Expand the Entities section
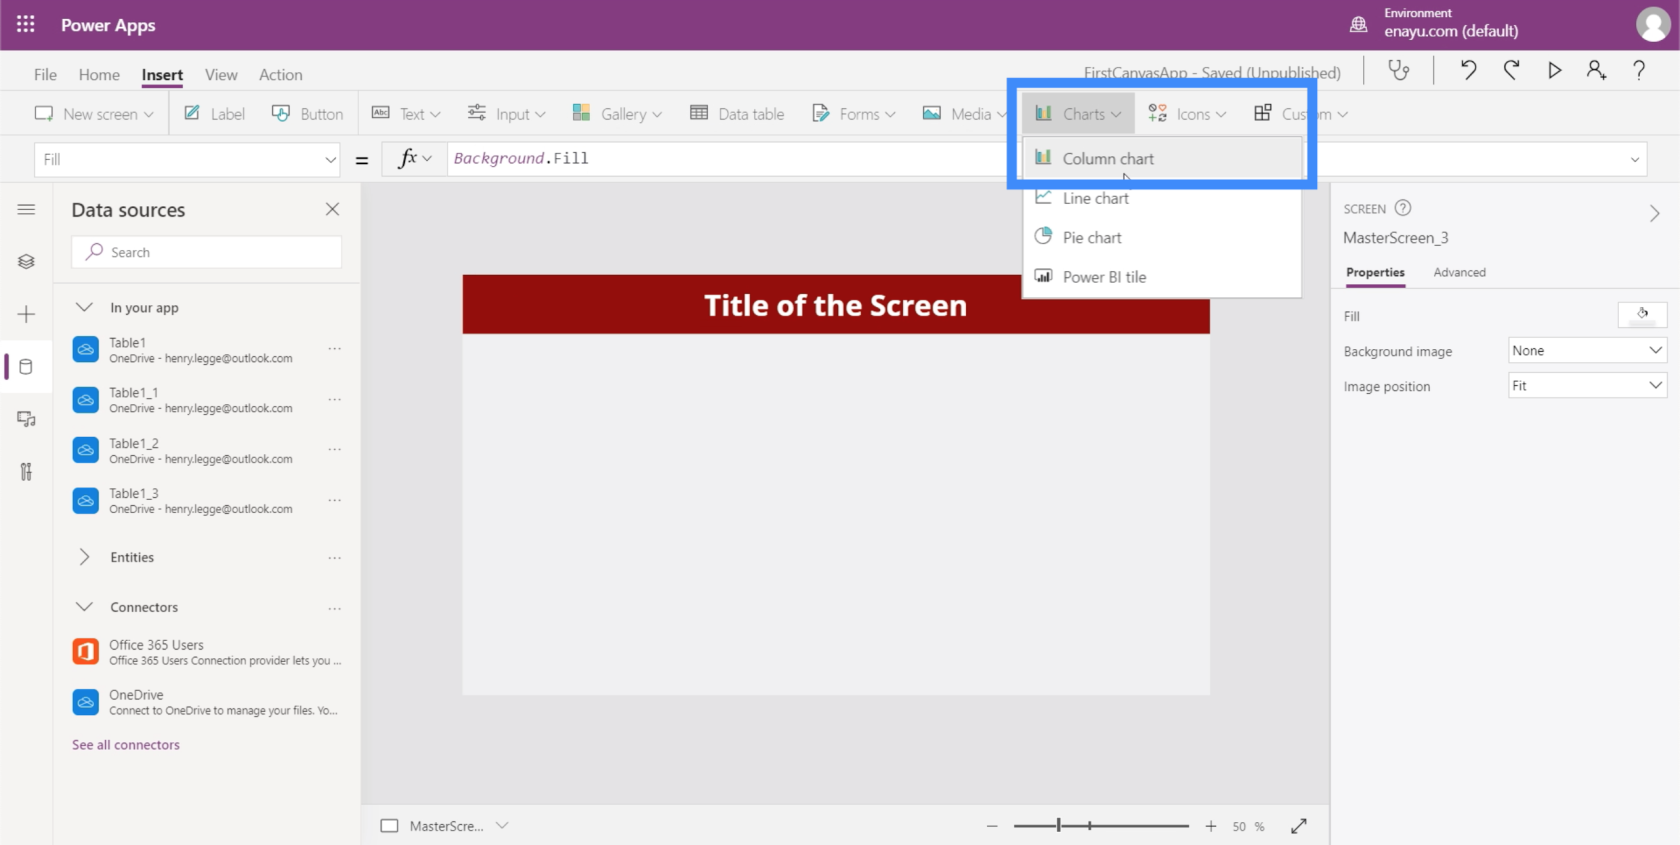This screenshot has width=1680, height=845. [x=85, y=557]
